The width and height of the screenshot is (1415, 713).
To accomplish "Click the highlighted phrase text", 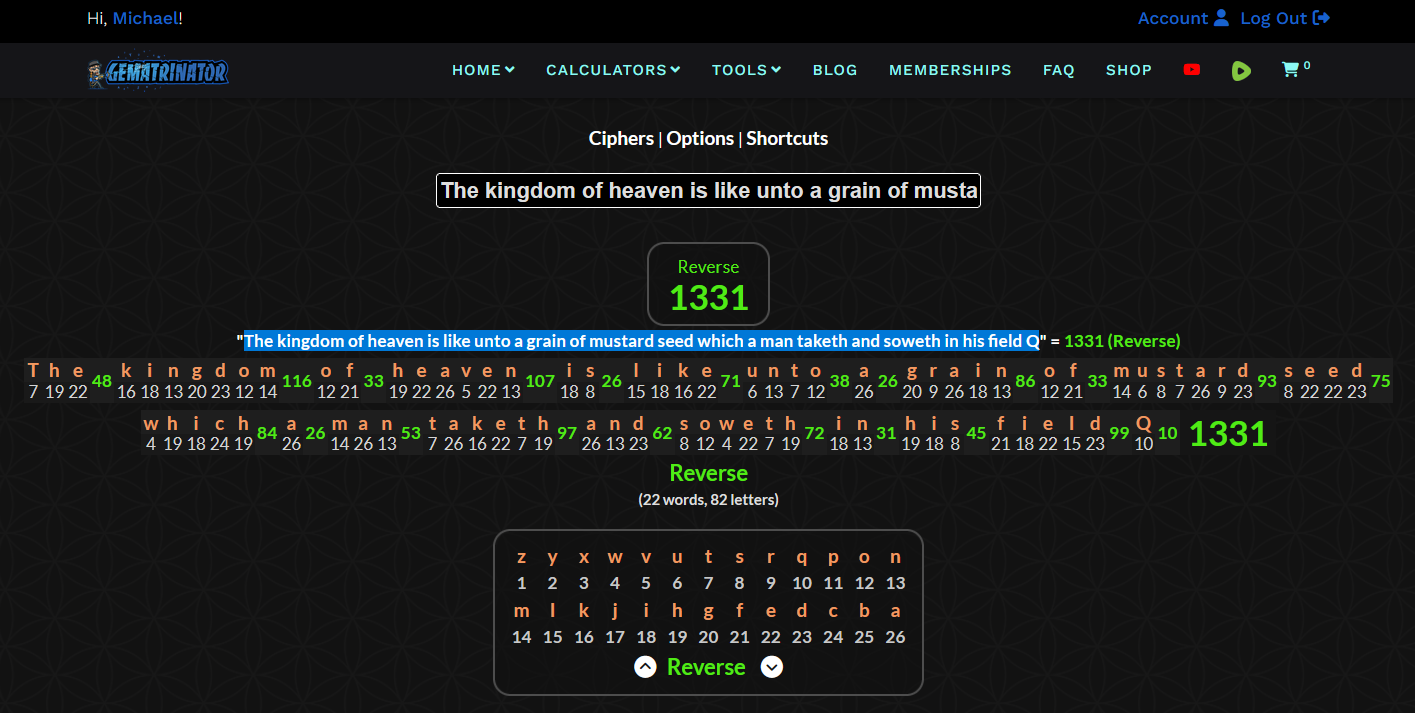I will pyautogui.click(x=642, y=341).
